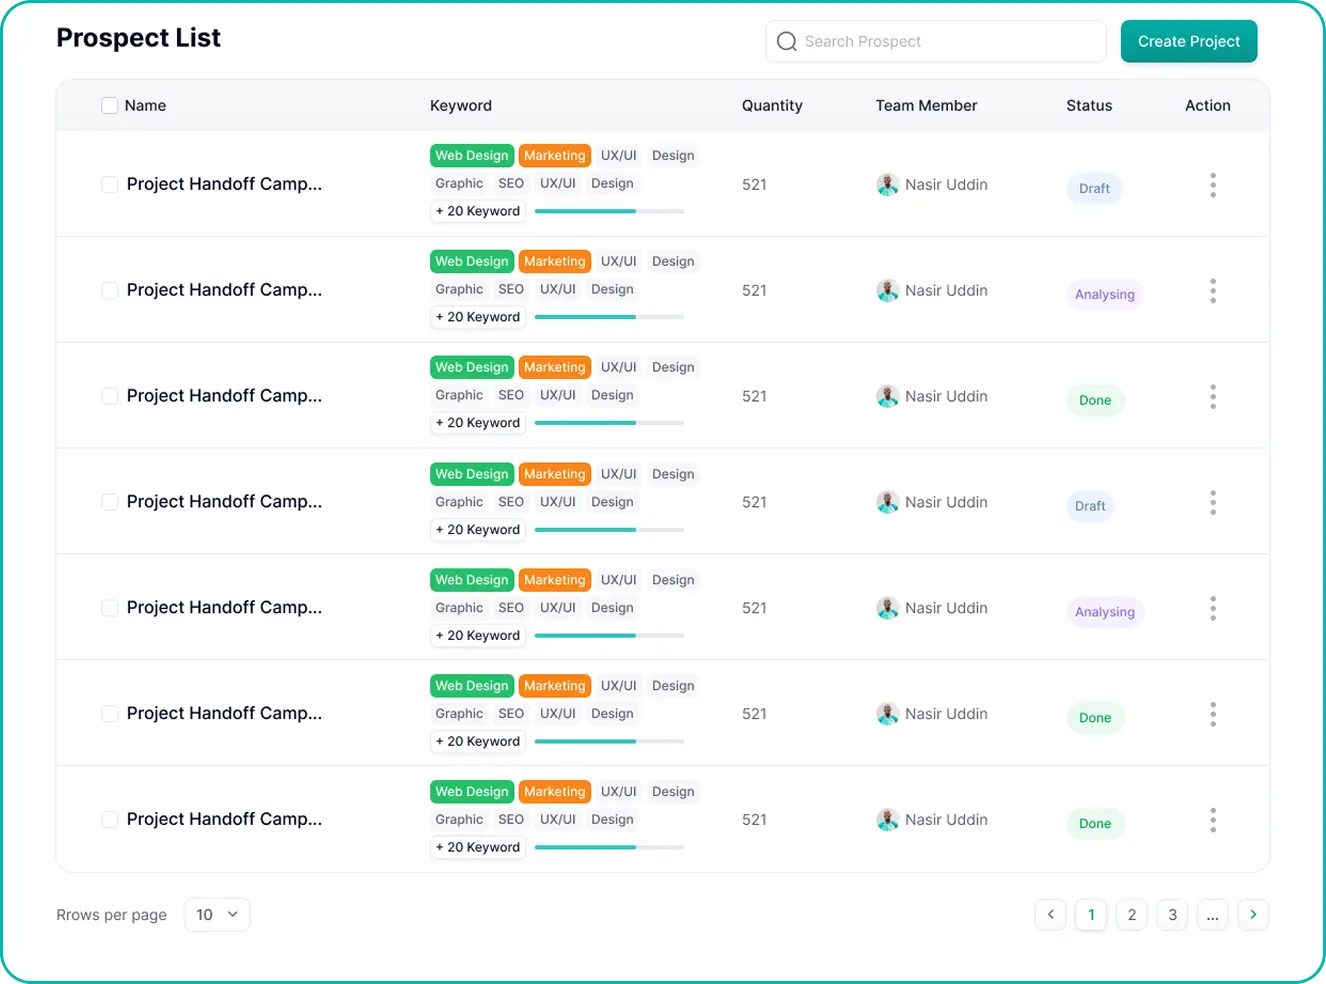Select page 2 in pagination
This screenshot has width=1326, height=984.
pyautogui.click(x=1132, y=914)
